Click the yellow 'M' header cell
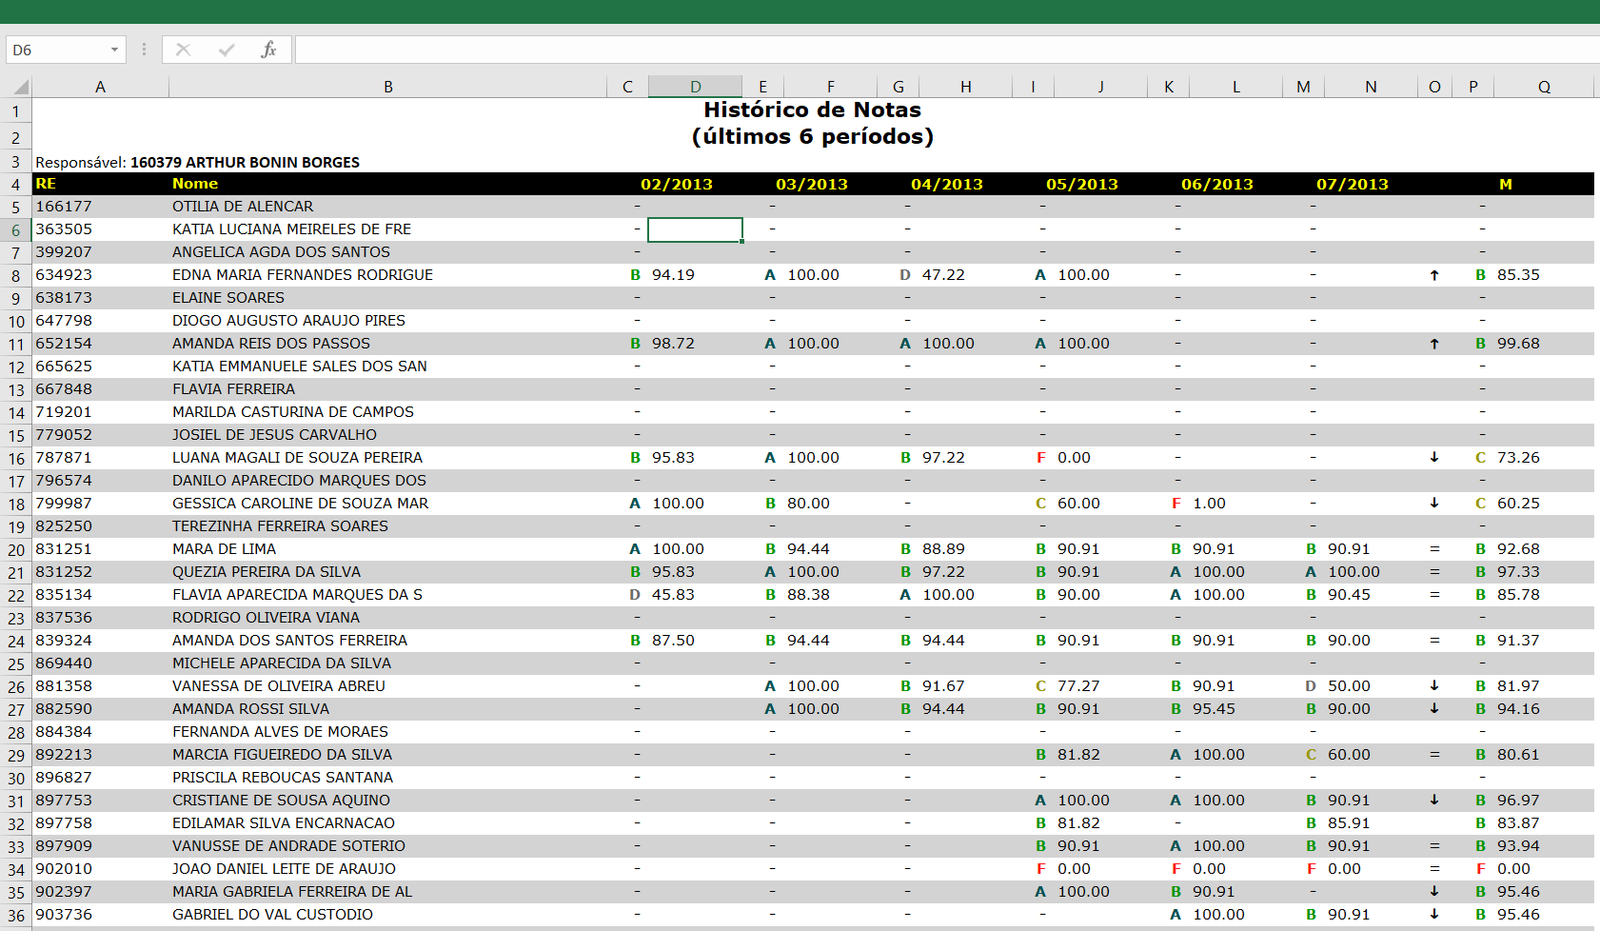The width and height of the screenshot is (1600, 931). point(1506,184)
